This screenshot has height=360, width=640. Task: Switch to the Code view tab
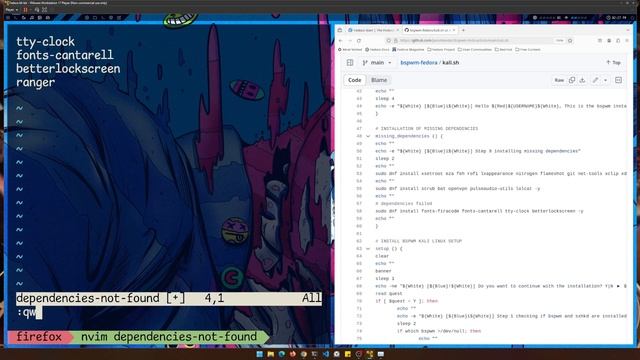tap(354, 80)
